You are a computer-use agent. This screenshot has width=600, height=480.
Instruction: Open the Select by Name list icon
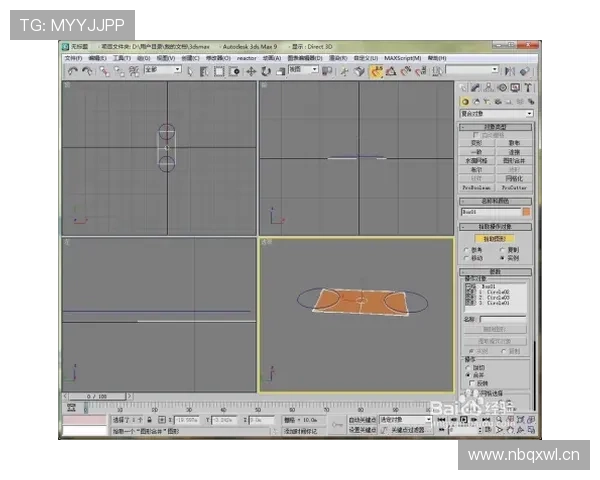pyautogui.click(x=204, y=71)
